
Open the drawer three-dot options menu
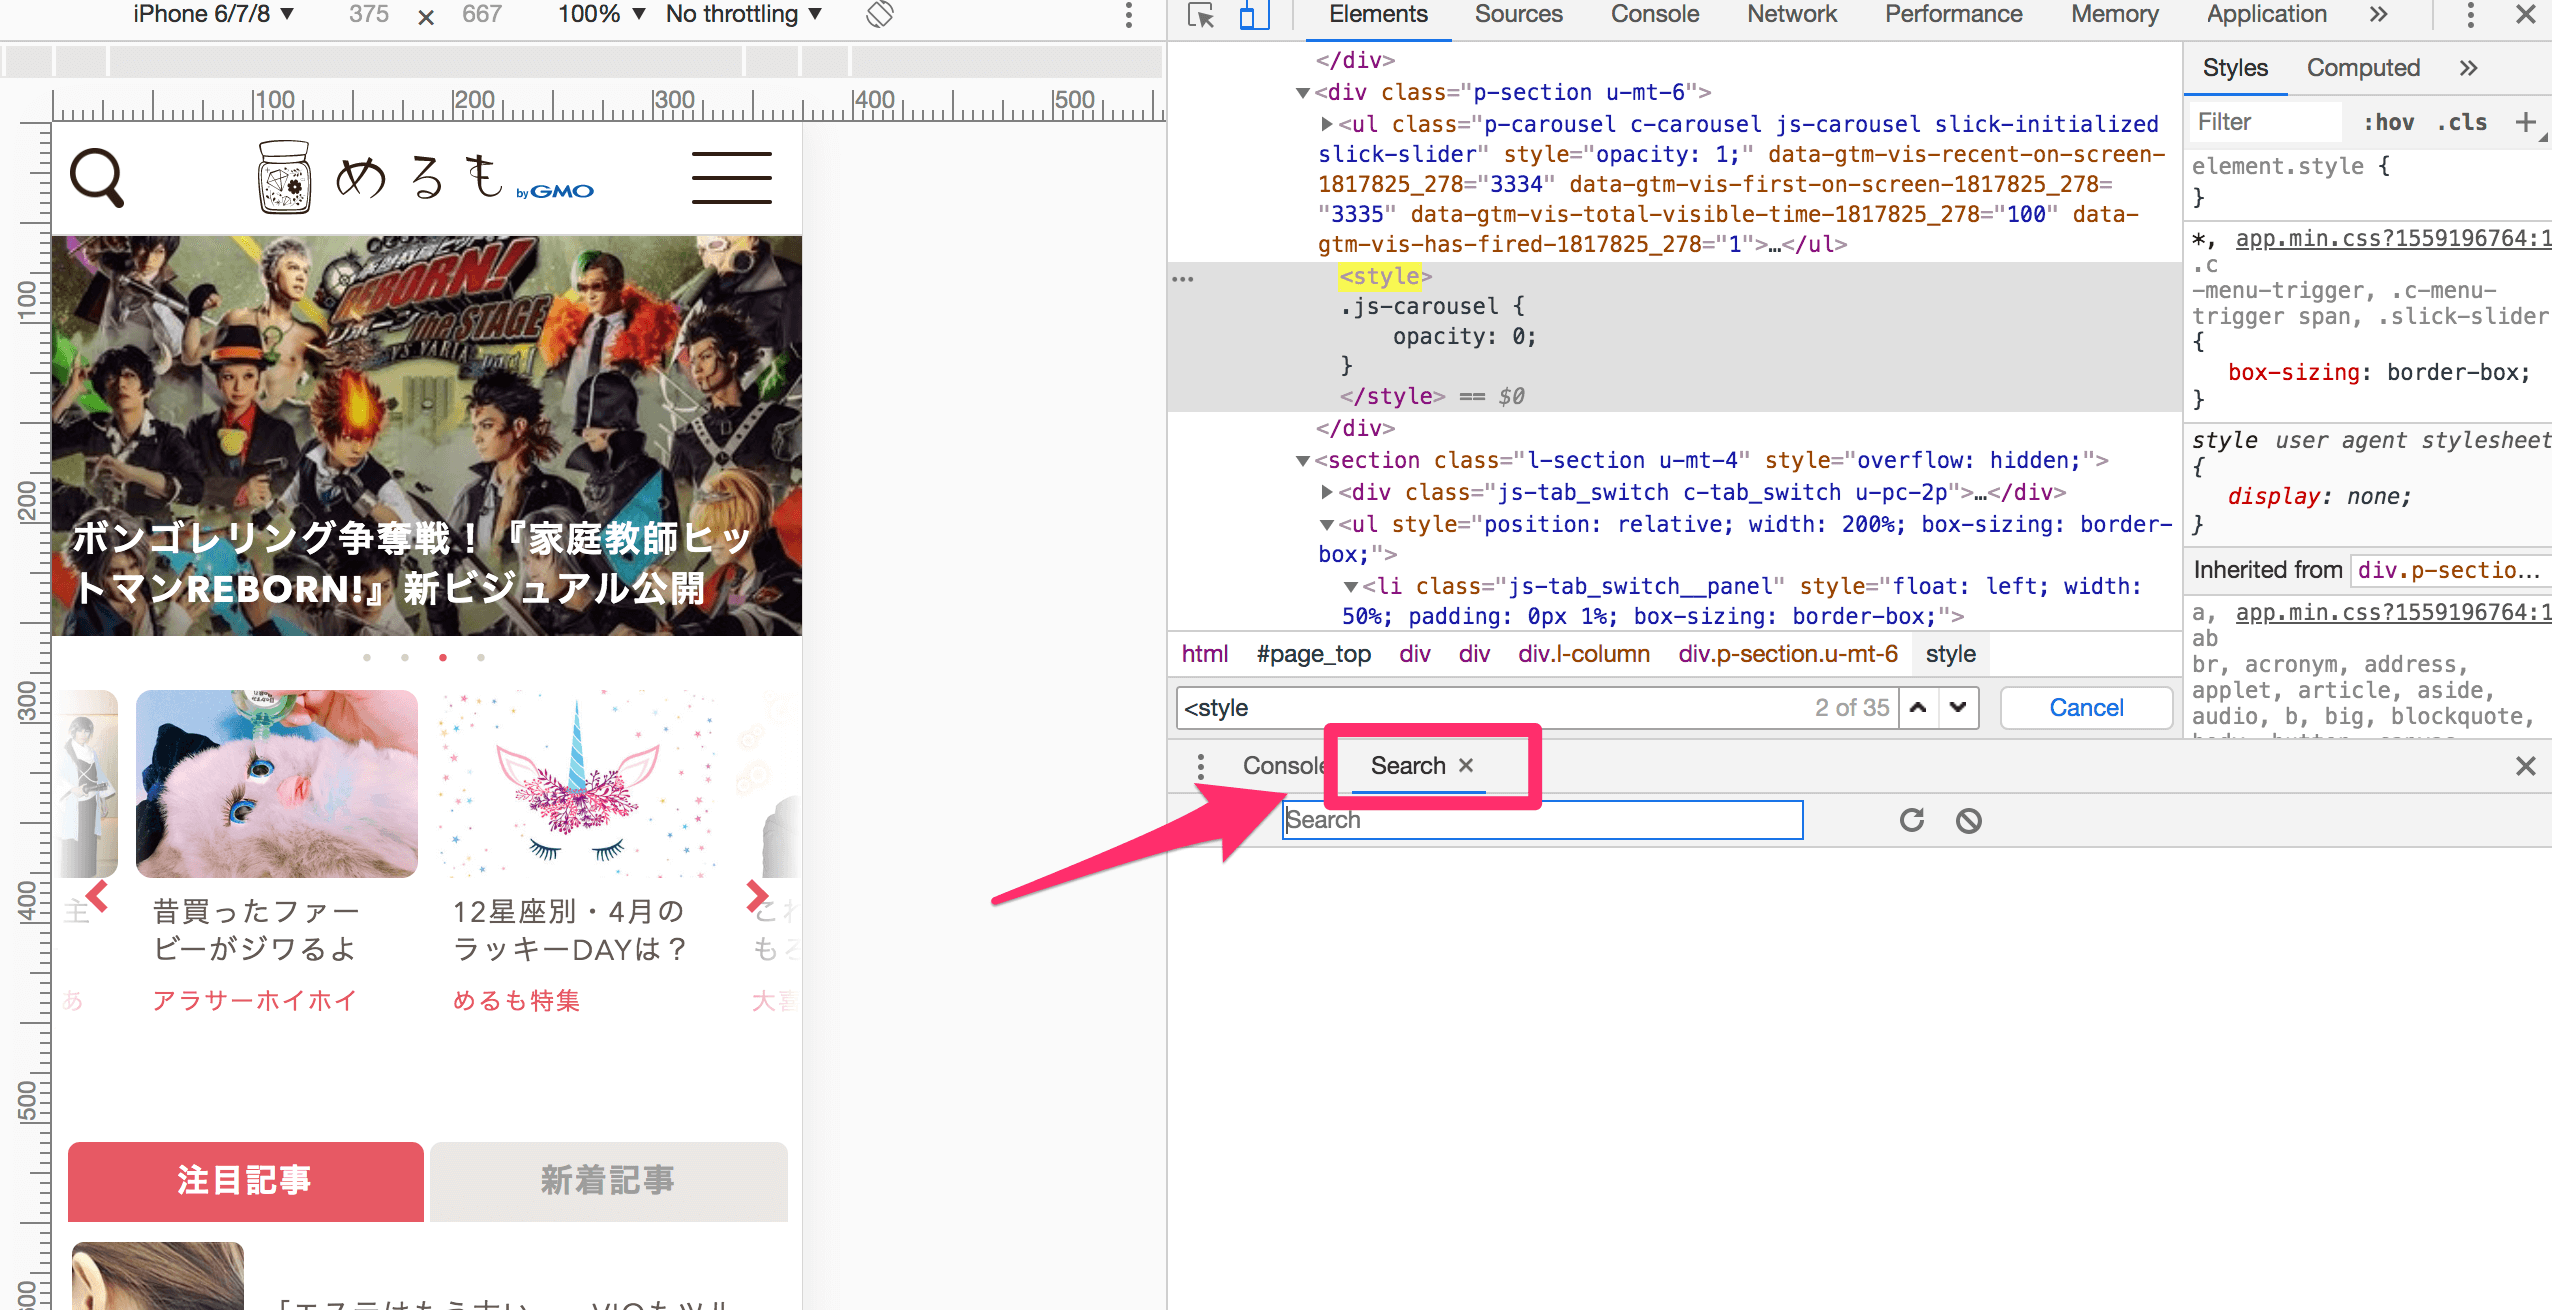pyautogui.click(x=1199, y=765)
